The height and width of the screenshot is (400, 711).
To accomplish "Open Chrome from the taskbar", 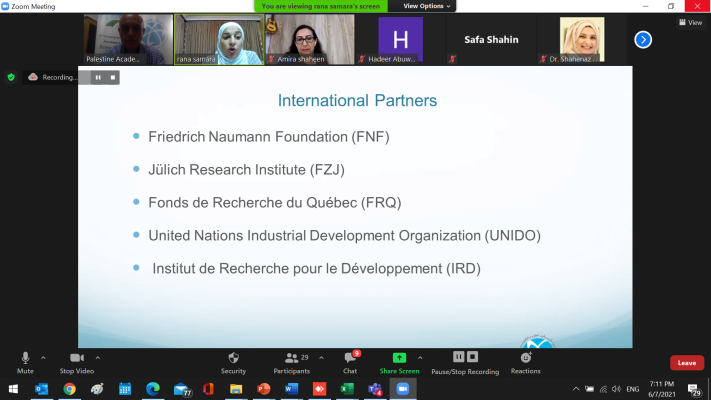I will (69, 389).
